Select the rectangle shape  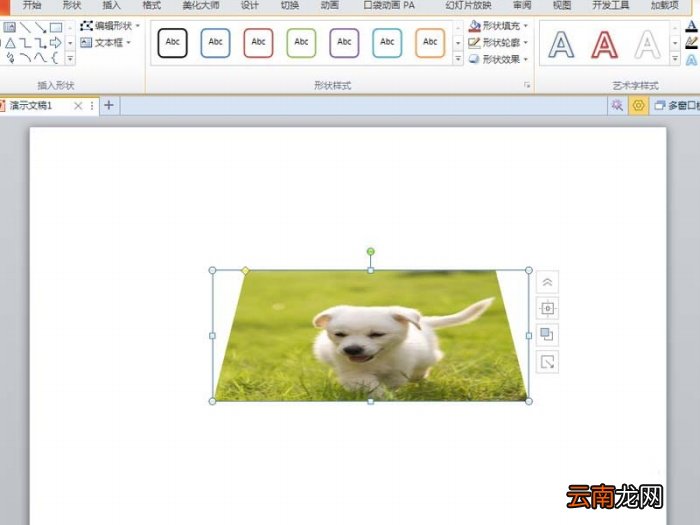coord(56,28)
